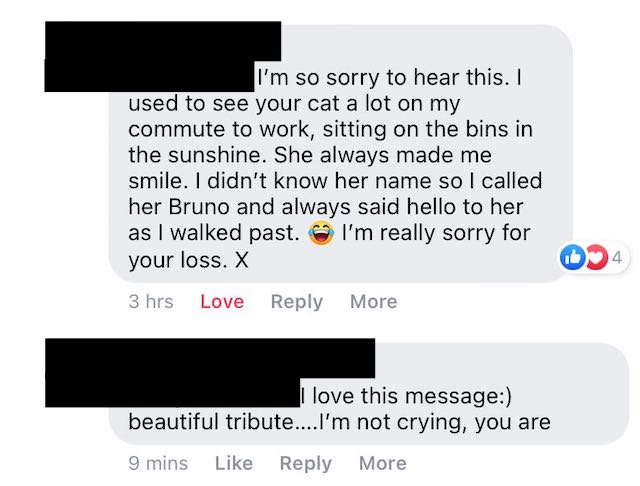640x486 pixels.
Task: Toggle the red Love reaction under the first comment
Action: click(x=222, y=302)
